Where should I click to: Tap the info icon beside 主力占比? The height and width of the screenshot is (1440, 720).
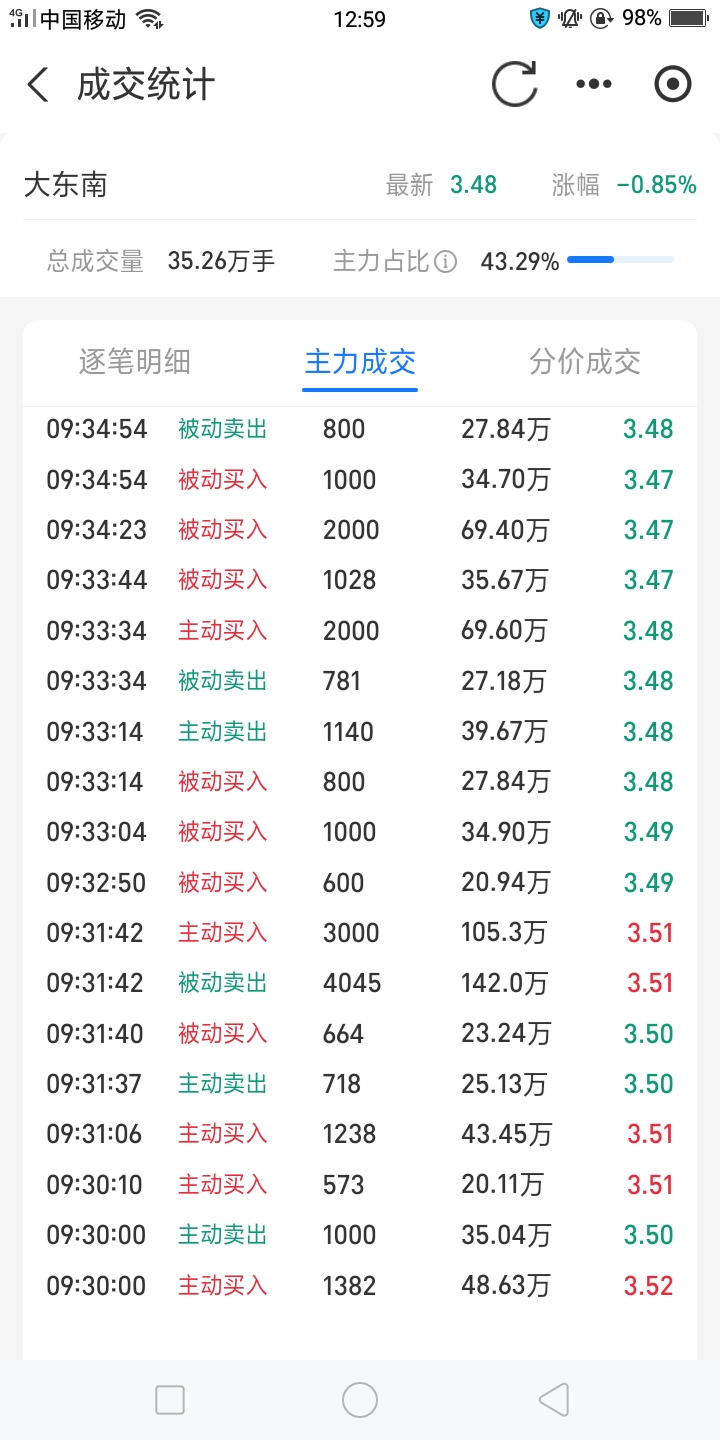click(446, 262)
